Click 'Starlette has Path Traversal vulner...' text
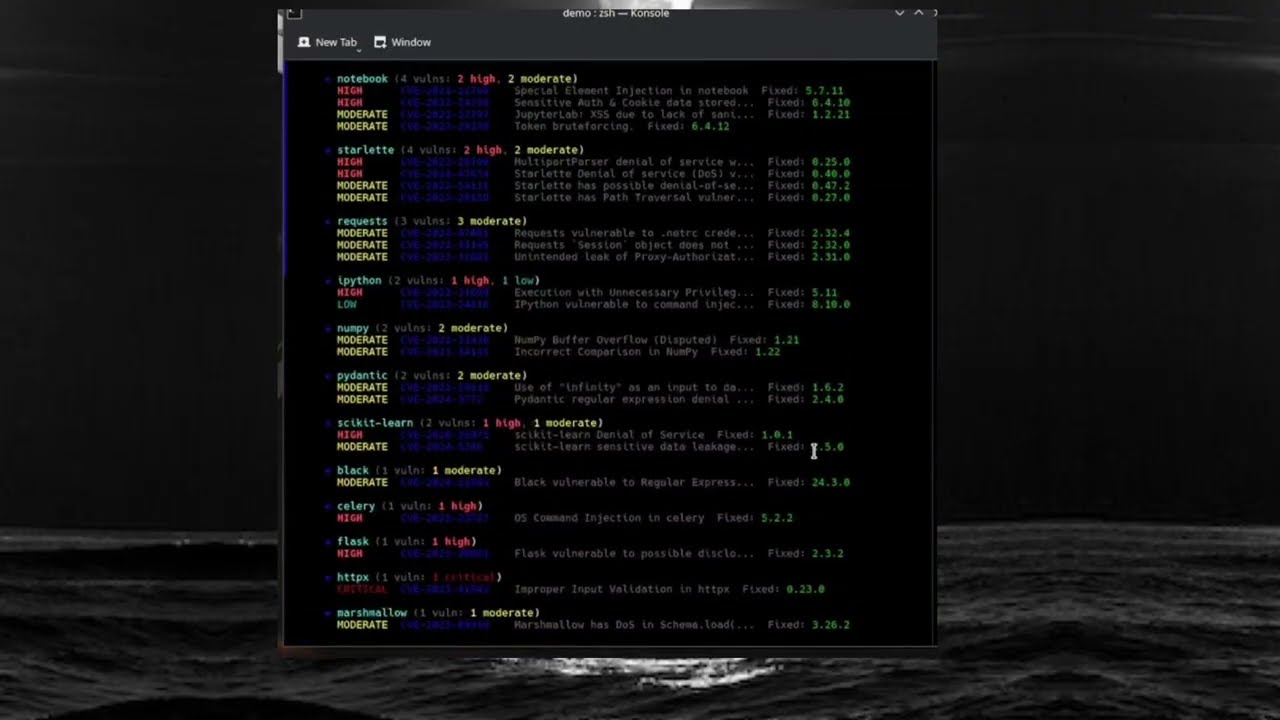The width and height of the screenshot is (1280, 720). pos(634,198)
